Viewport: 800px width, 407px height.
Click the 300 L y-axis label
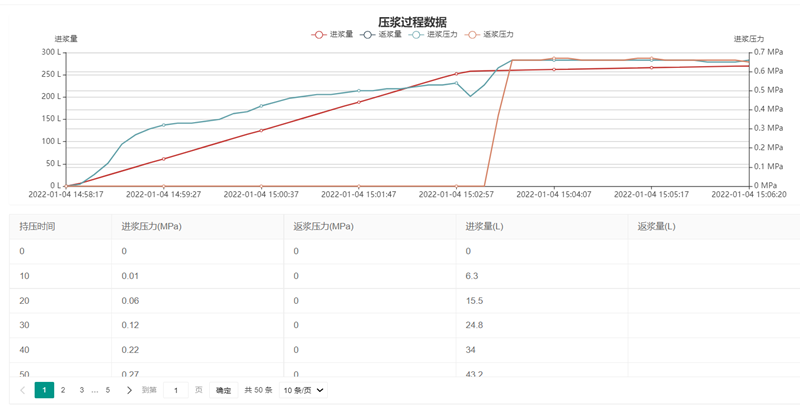tap(51, 52)
